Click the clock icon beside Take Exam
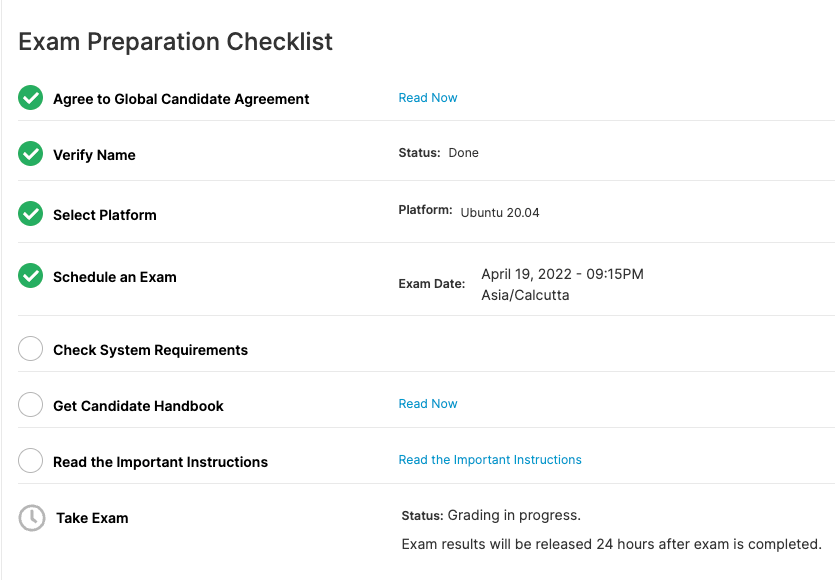The image size is (835, 580). [32, 518]
